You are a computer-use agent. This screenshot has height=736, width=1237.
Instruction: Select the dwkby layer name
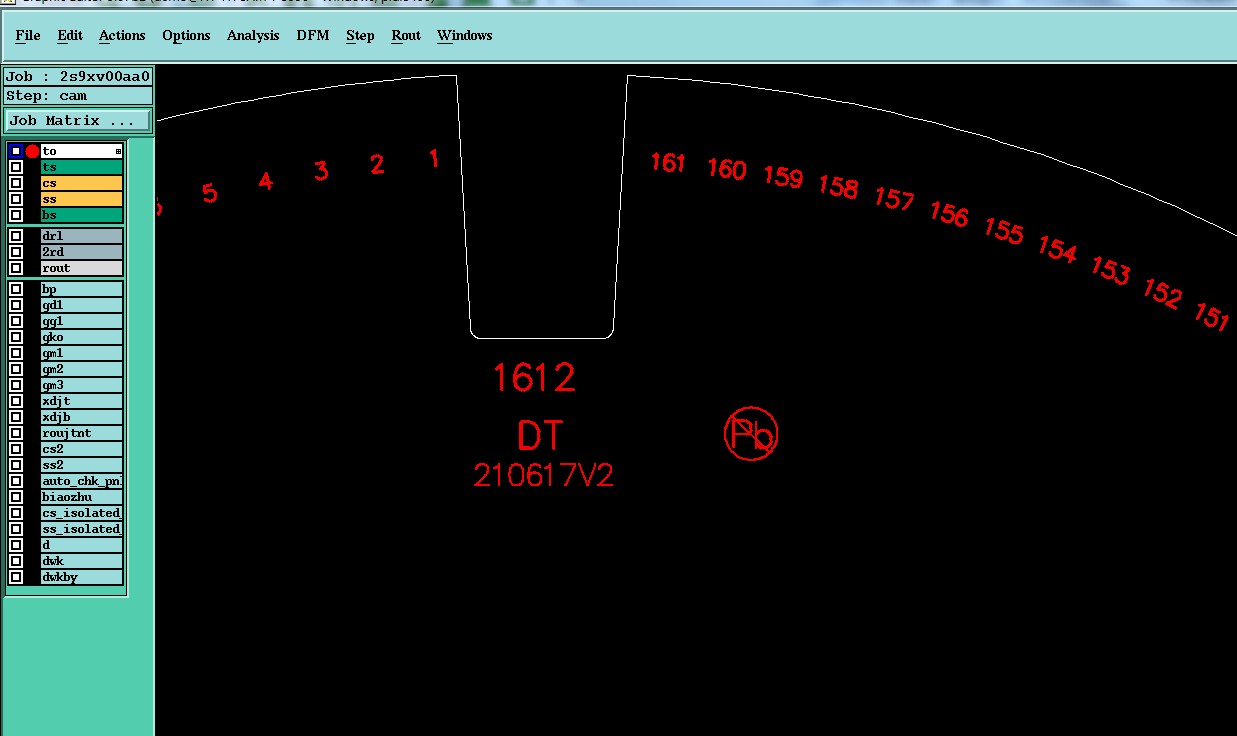pos(81,577)
